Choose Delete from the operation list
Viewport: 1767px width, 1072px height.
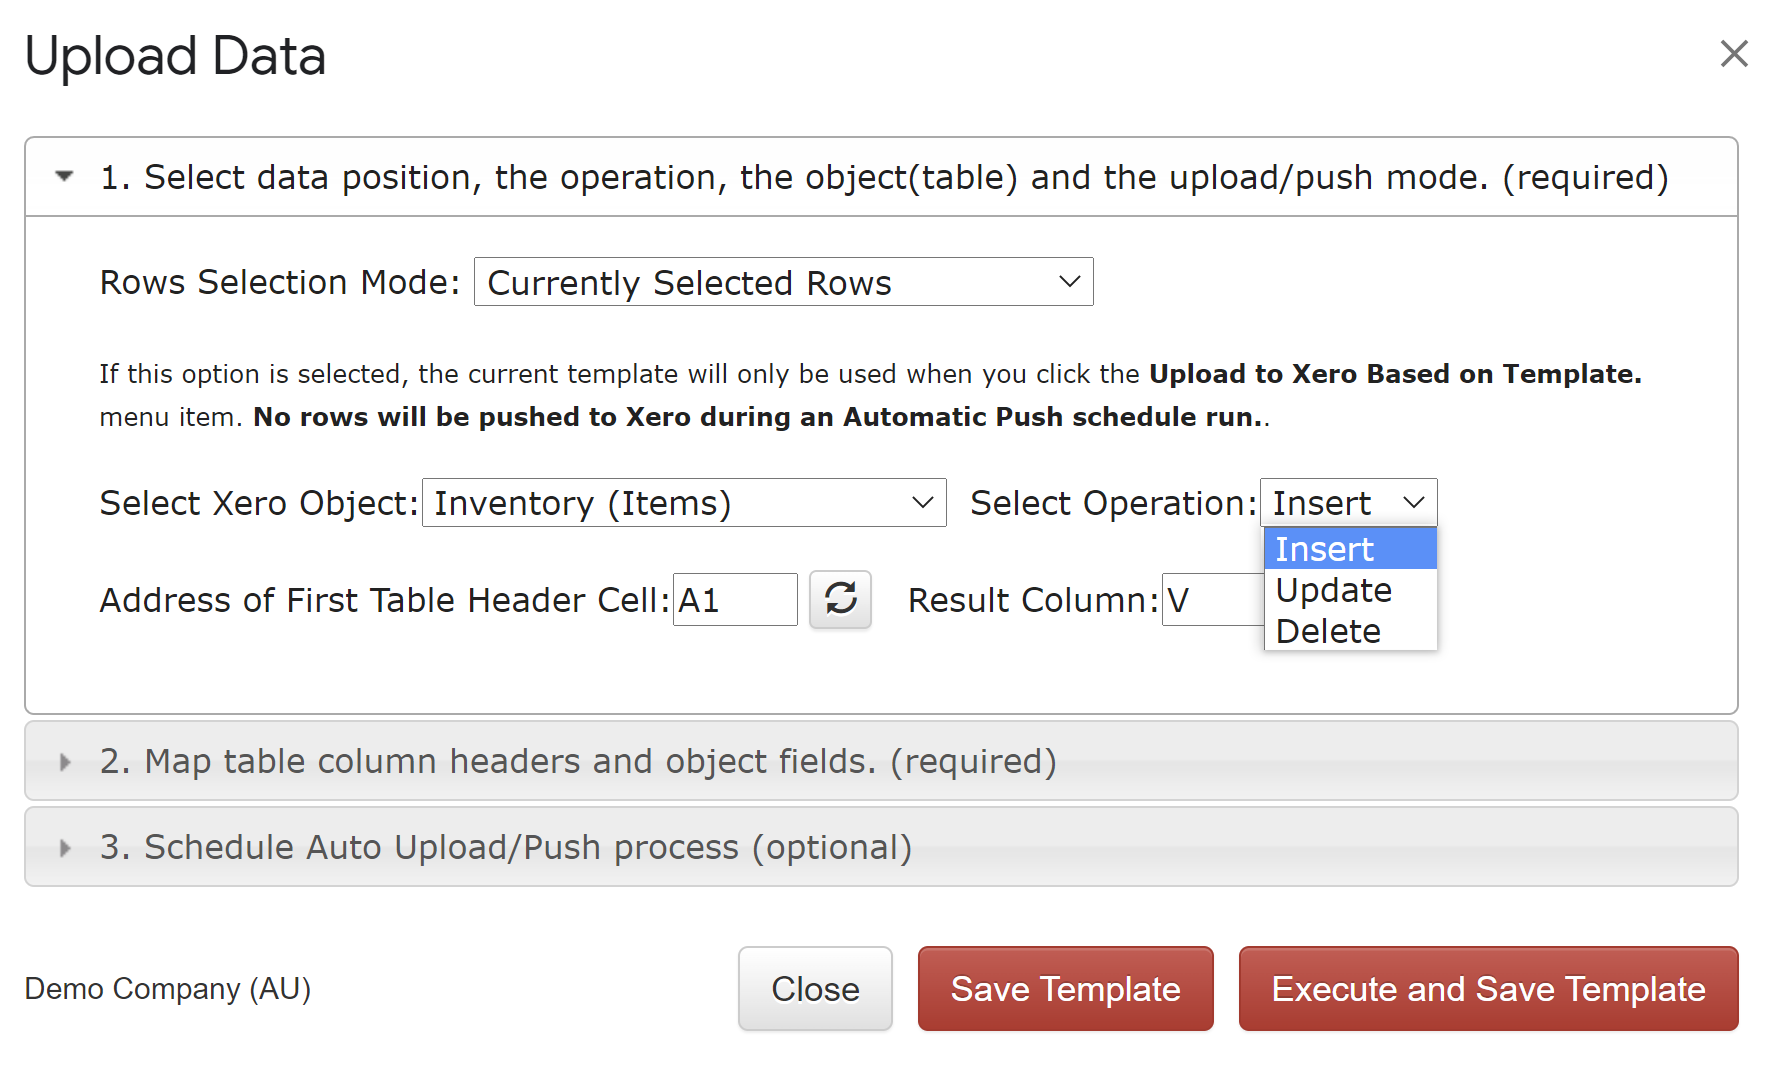(x=1350, y=631)
